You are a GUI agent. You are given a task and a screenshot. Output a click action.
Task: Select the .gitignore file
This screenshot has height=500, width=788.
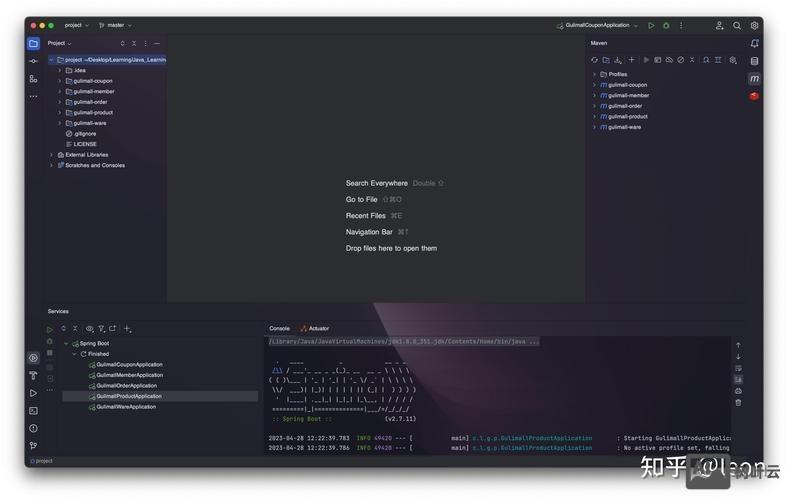coord(81,134)
